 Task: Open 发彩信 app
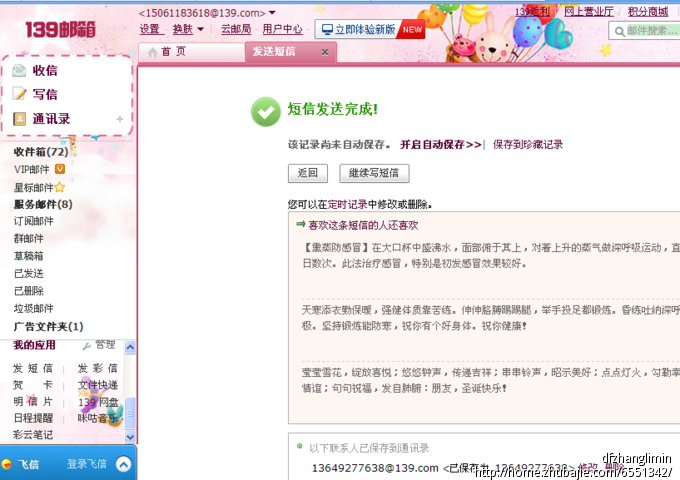pyautogui.click(x=98, y=368)
